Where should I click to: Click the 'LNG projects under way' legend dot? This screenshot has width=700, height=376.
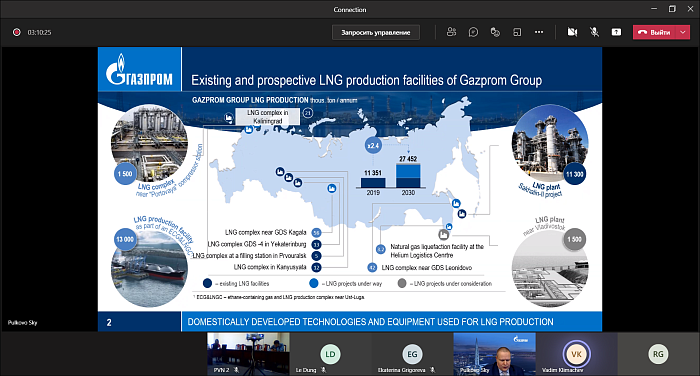[x=314, y=283]
